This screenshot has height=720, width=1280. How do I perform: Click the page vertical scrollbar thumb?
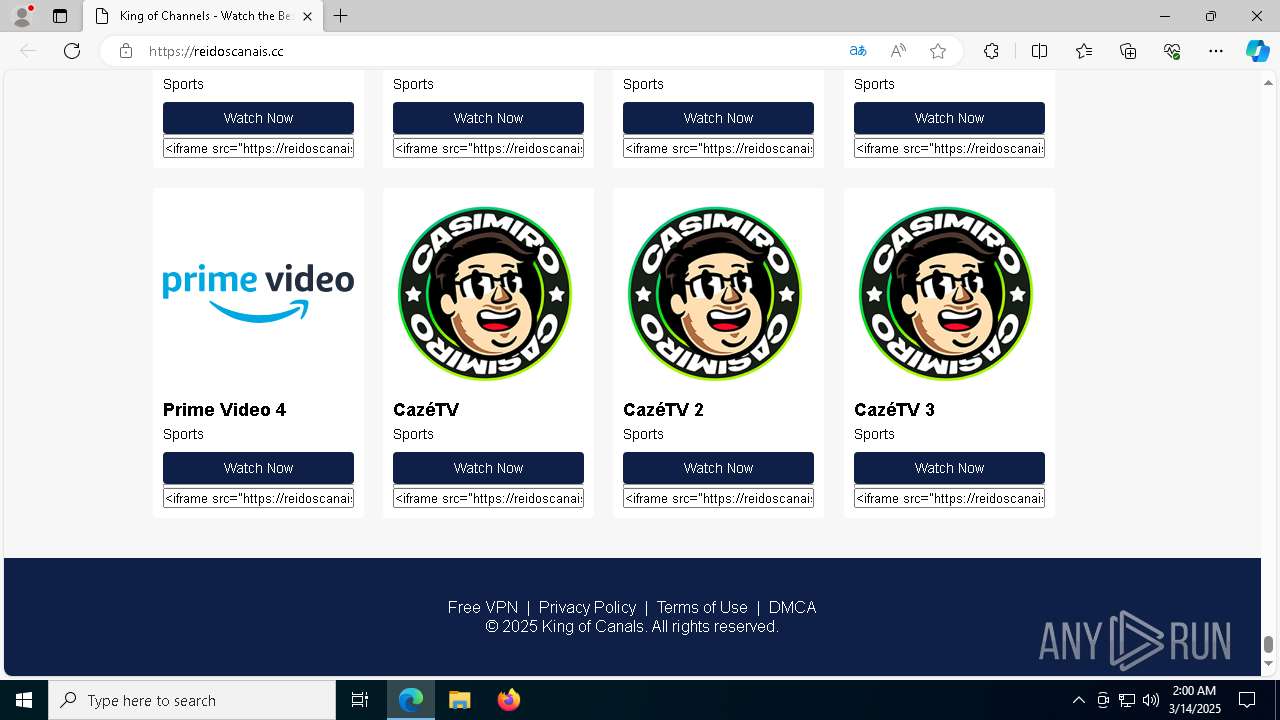click(1269, 644)
